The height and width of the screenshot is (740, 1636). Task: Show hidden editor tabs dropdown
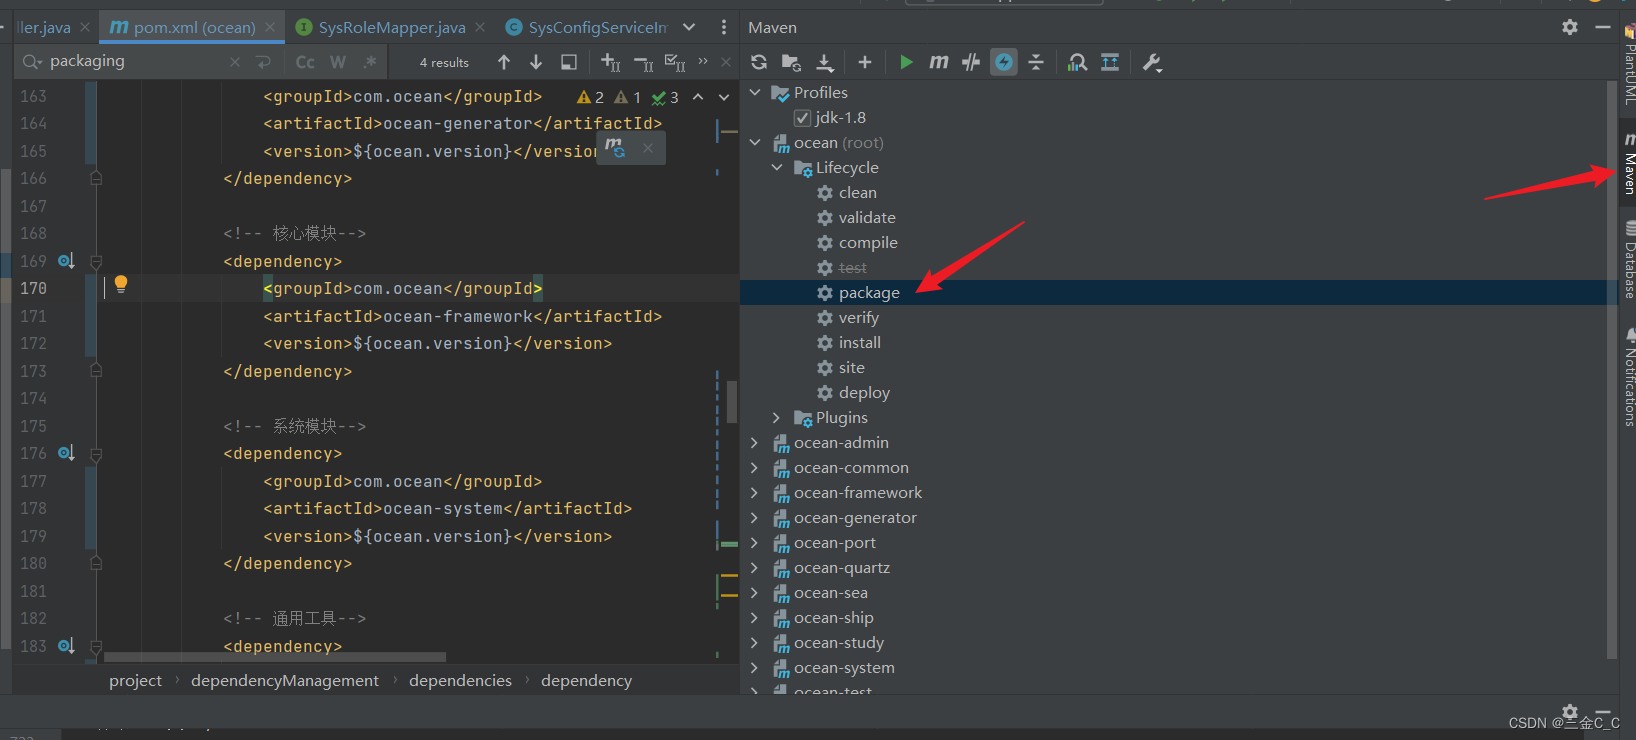pyautogui.click(x=689, y=27)
